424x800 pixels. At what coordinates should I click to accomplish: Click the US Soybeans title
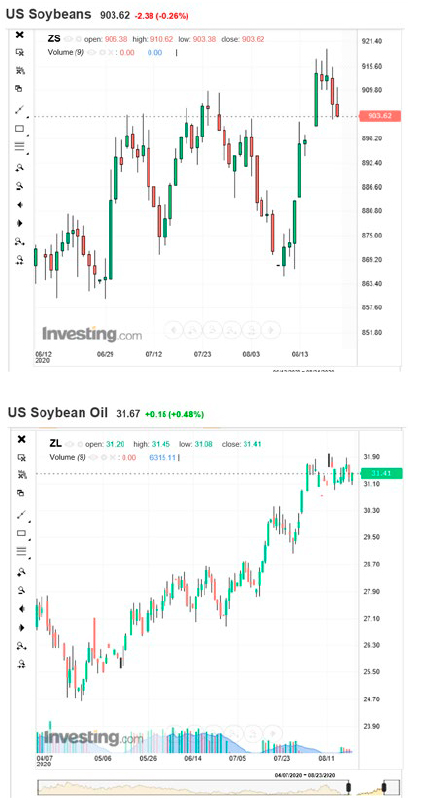[x=48, y=15]
